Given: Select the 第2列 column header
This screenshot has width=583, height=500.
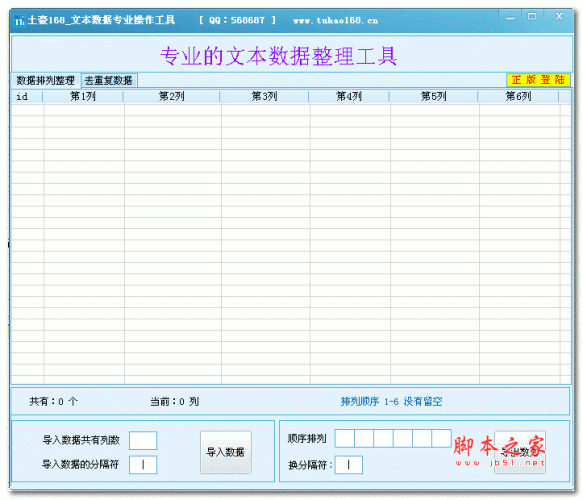Looking at the screenshot, I should click(x=171, y=97).
